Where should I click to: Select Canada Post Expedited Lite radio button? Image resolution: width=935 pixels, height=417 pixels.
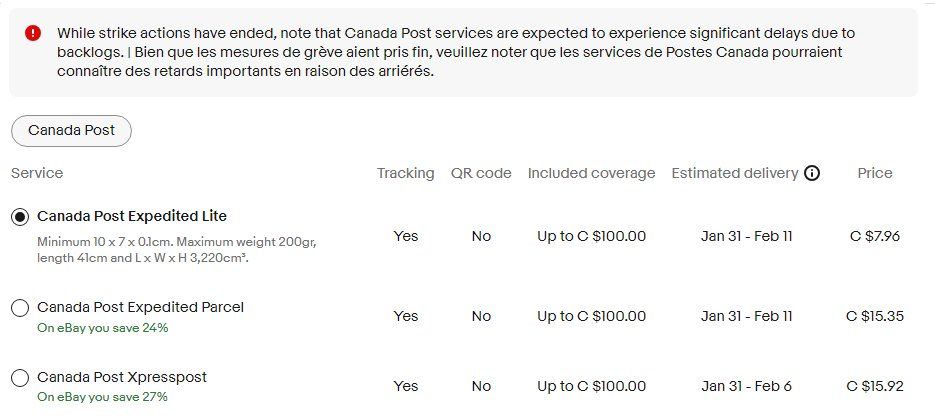point(20,217)
